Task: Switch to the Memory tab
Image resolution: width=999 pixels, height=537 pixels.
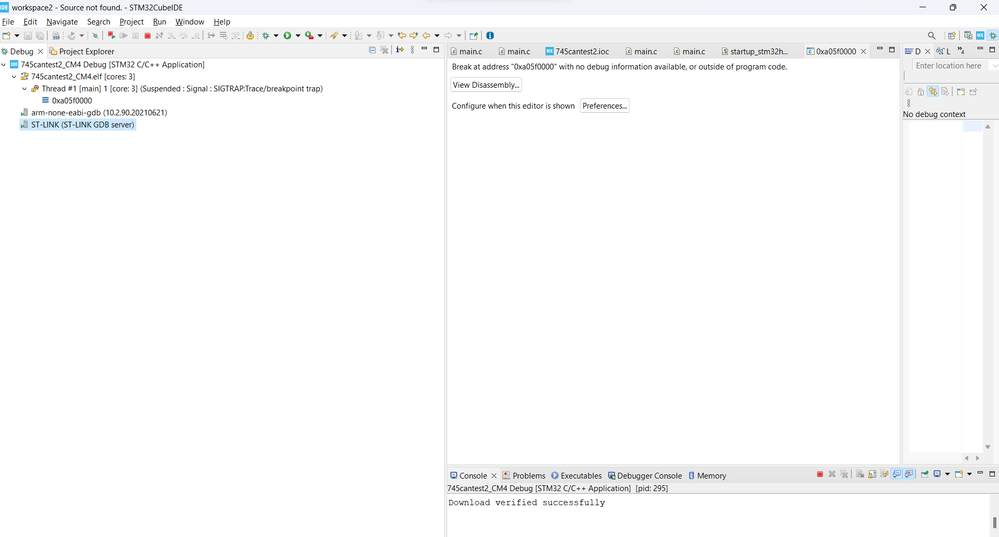Action: coord(707,475)
